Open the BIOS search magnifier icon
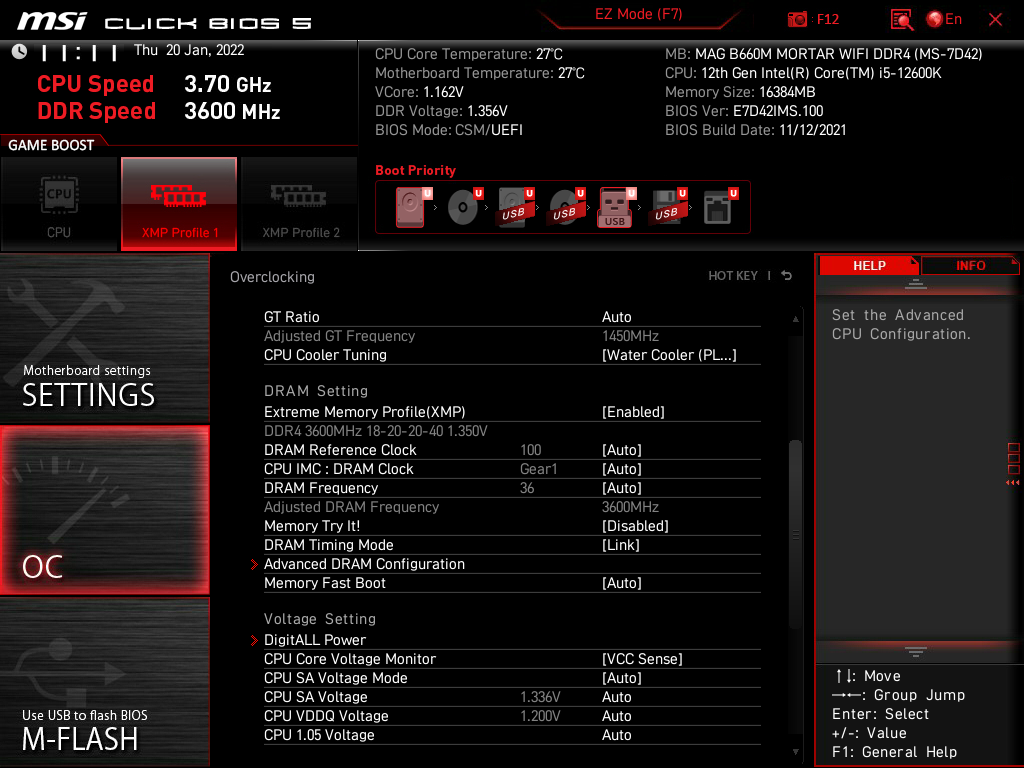 click(902, 19)
